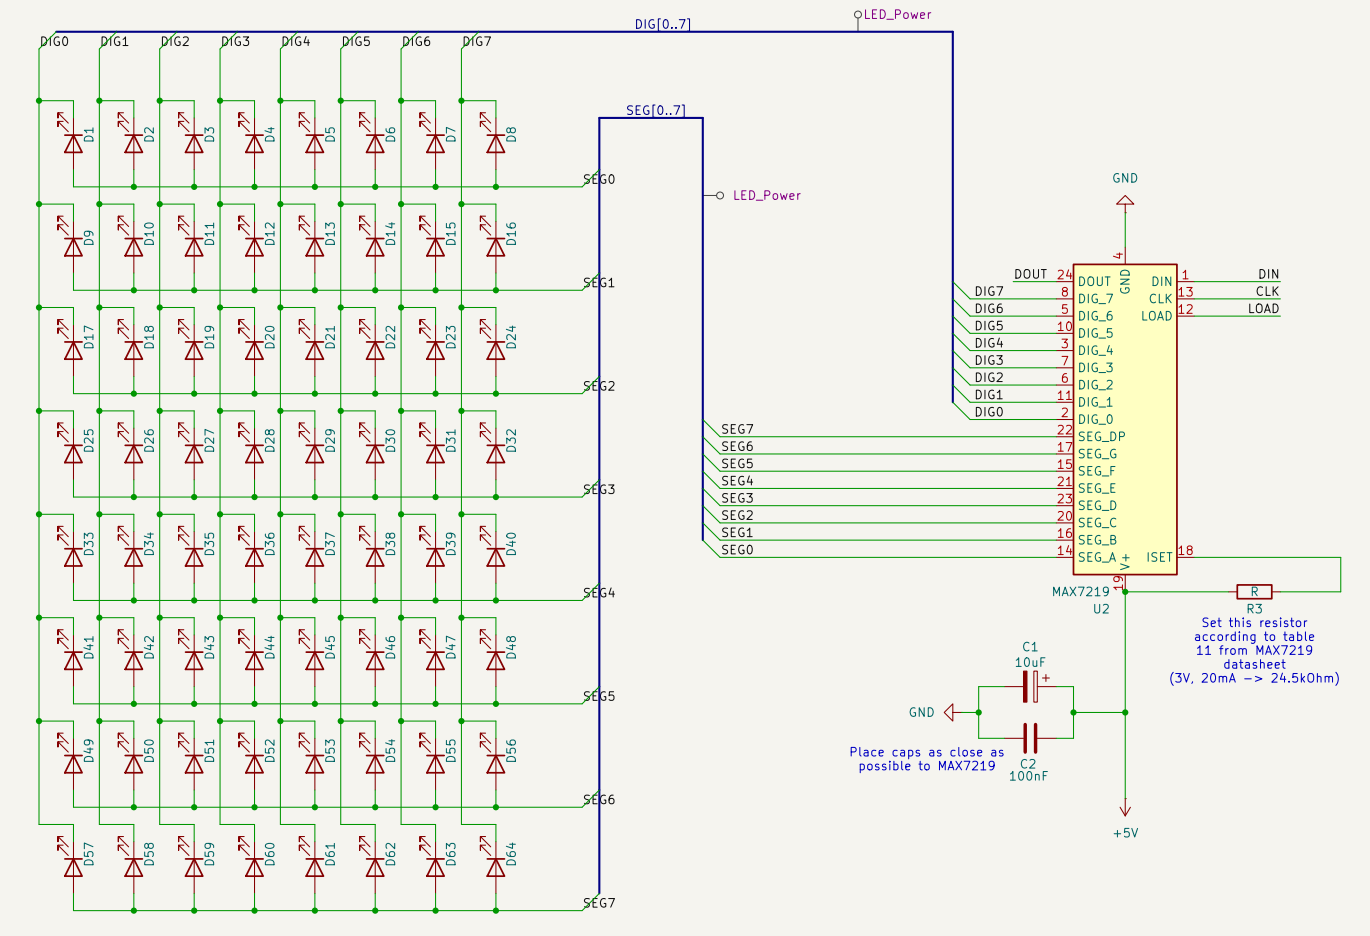Select SEG0 label near SEG_A pin
Image resolution: width=1370 pixels, height=936 pixels.
[737, 550]
